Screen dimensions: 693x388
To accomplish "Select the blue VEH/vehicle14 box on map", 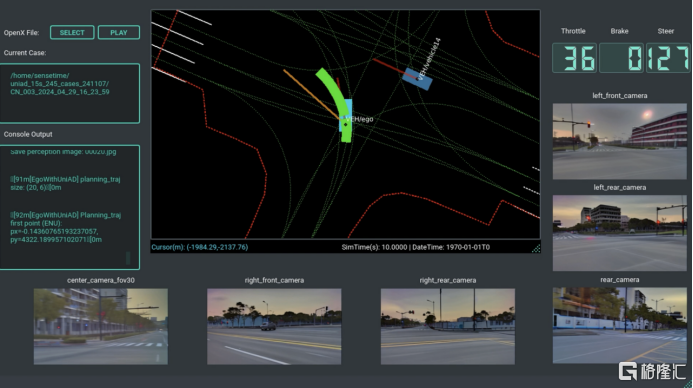I will (417, 79).
